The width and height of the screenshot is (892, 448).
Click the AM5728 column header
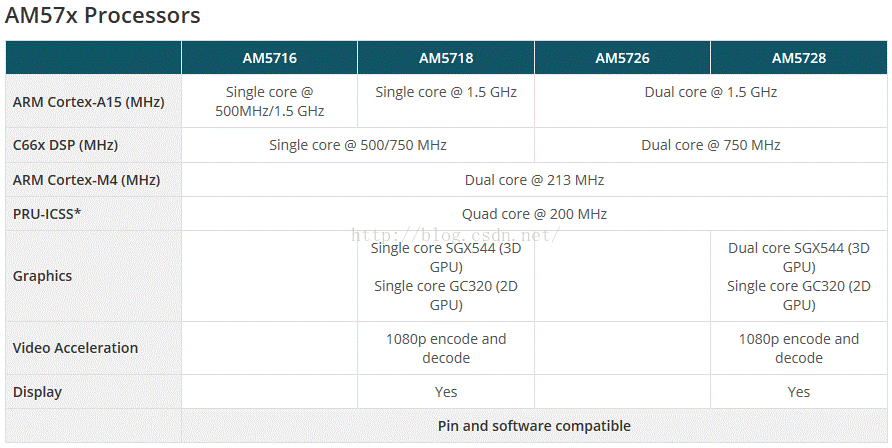point(799,58)
